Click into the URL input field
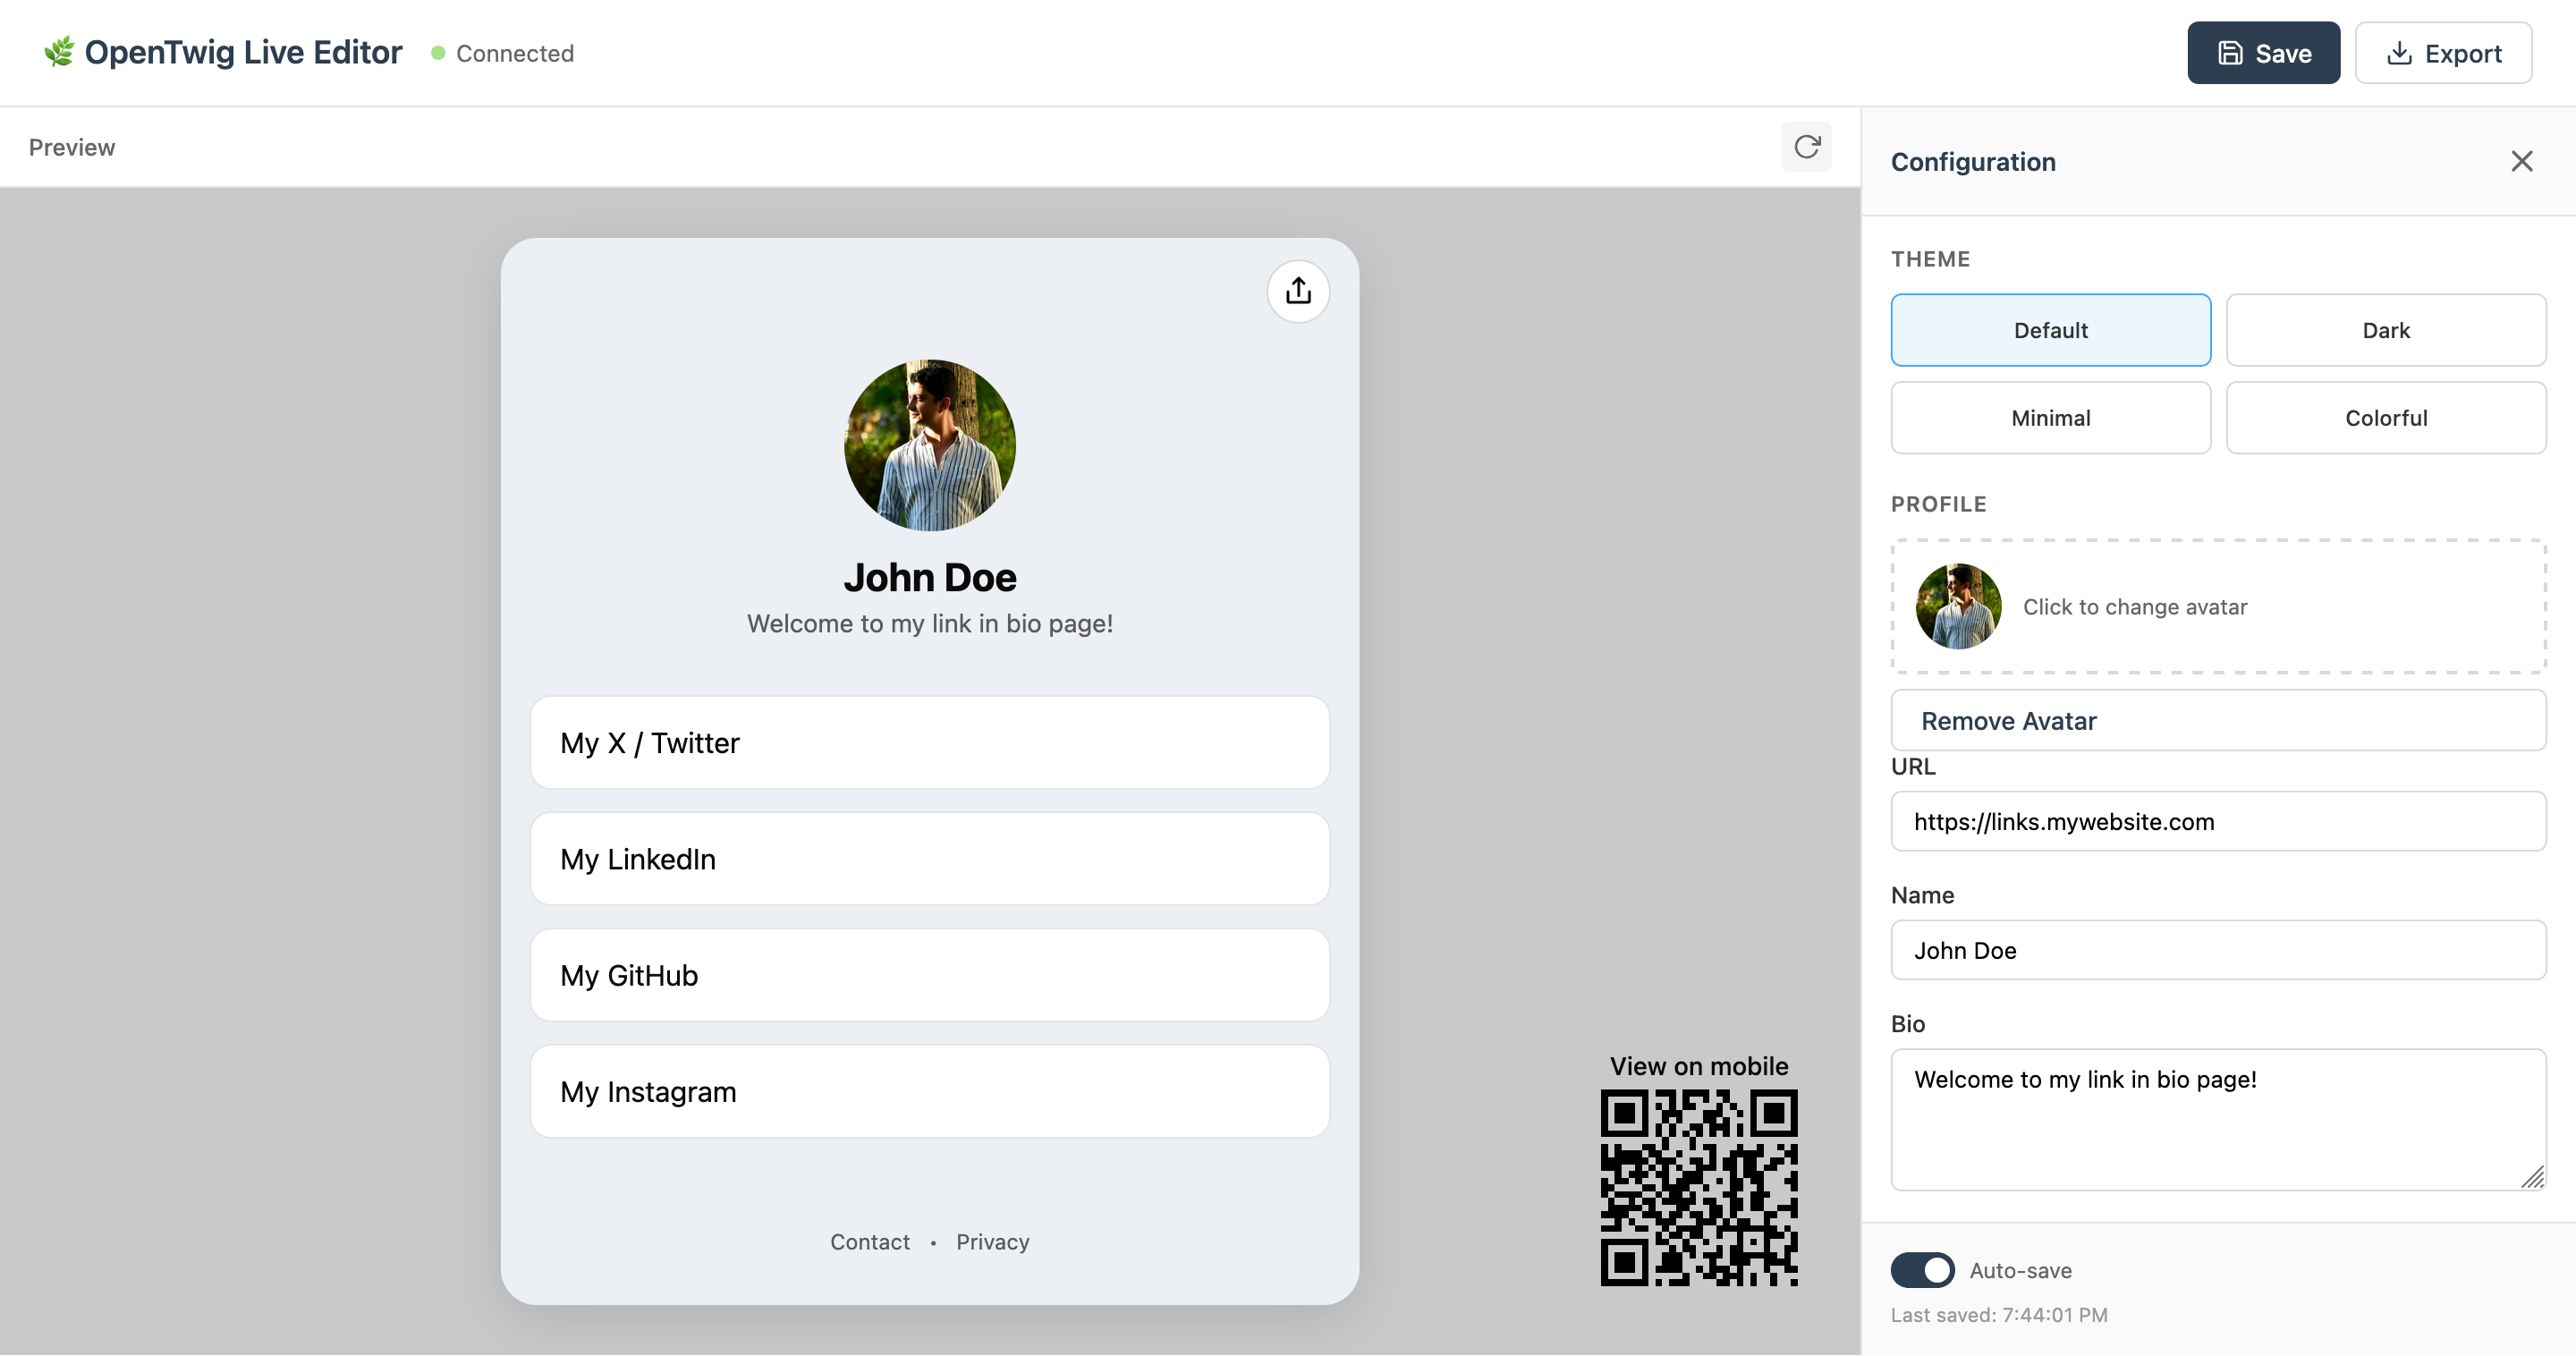This screenshot has width=2576, height=1356. 2217,821
